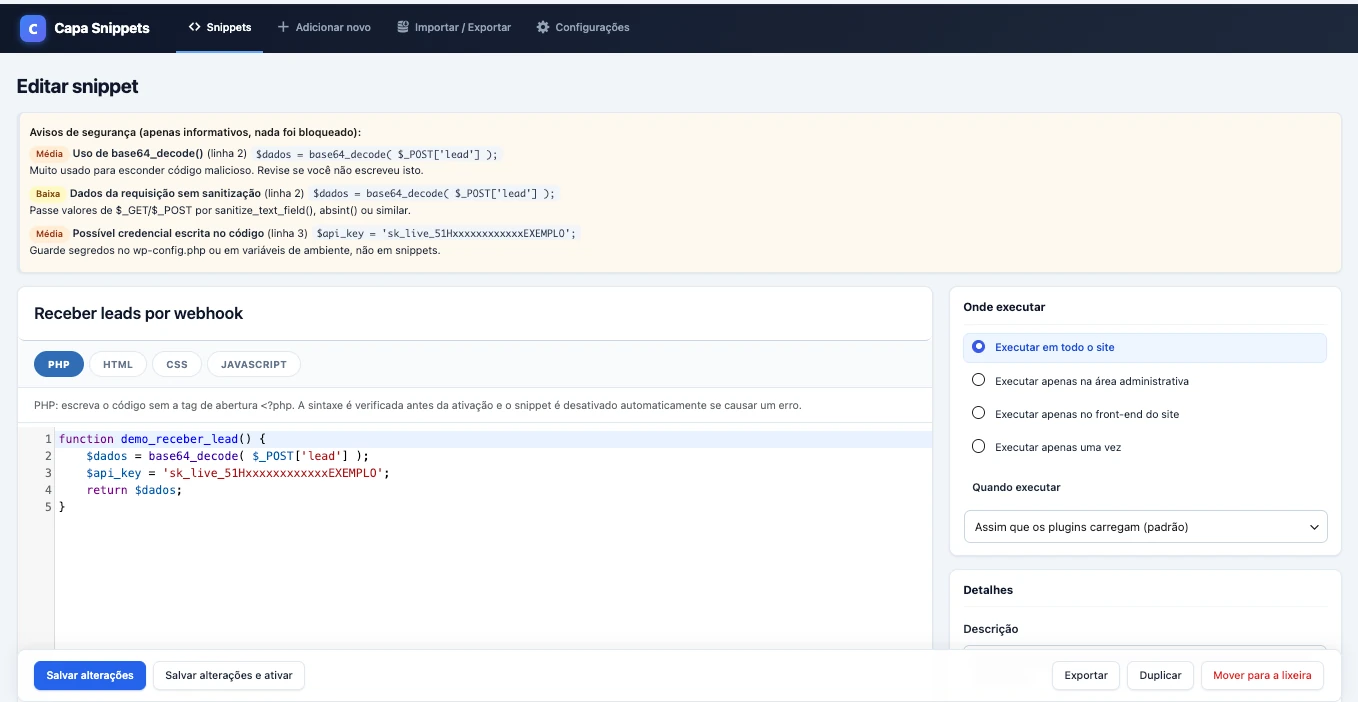The height and width of the screenshot is (702, 1358).
Task: Click the 'Salvar alterações' button
Action: click(90, 675)
